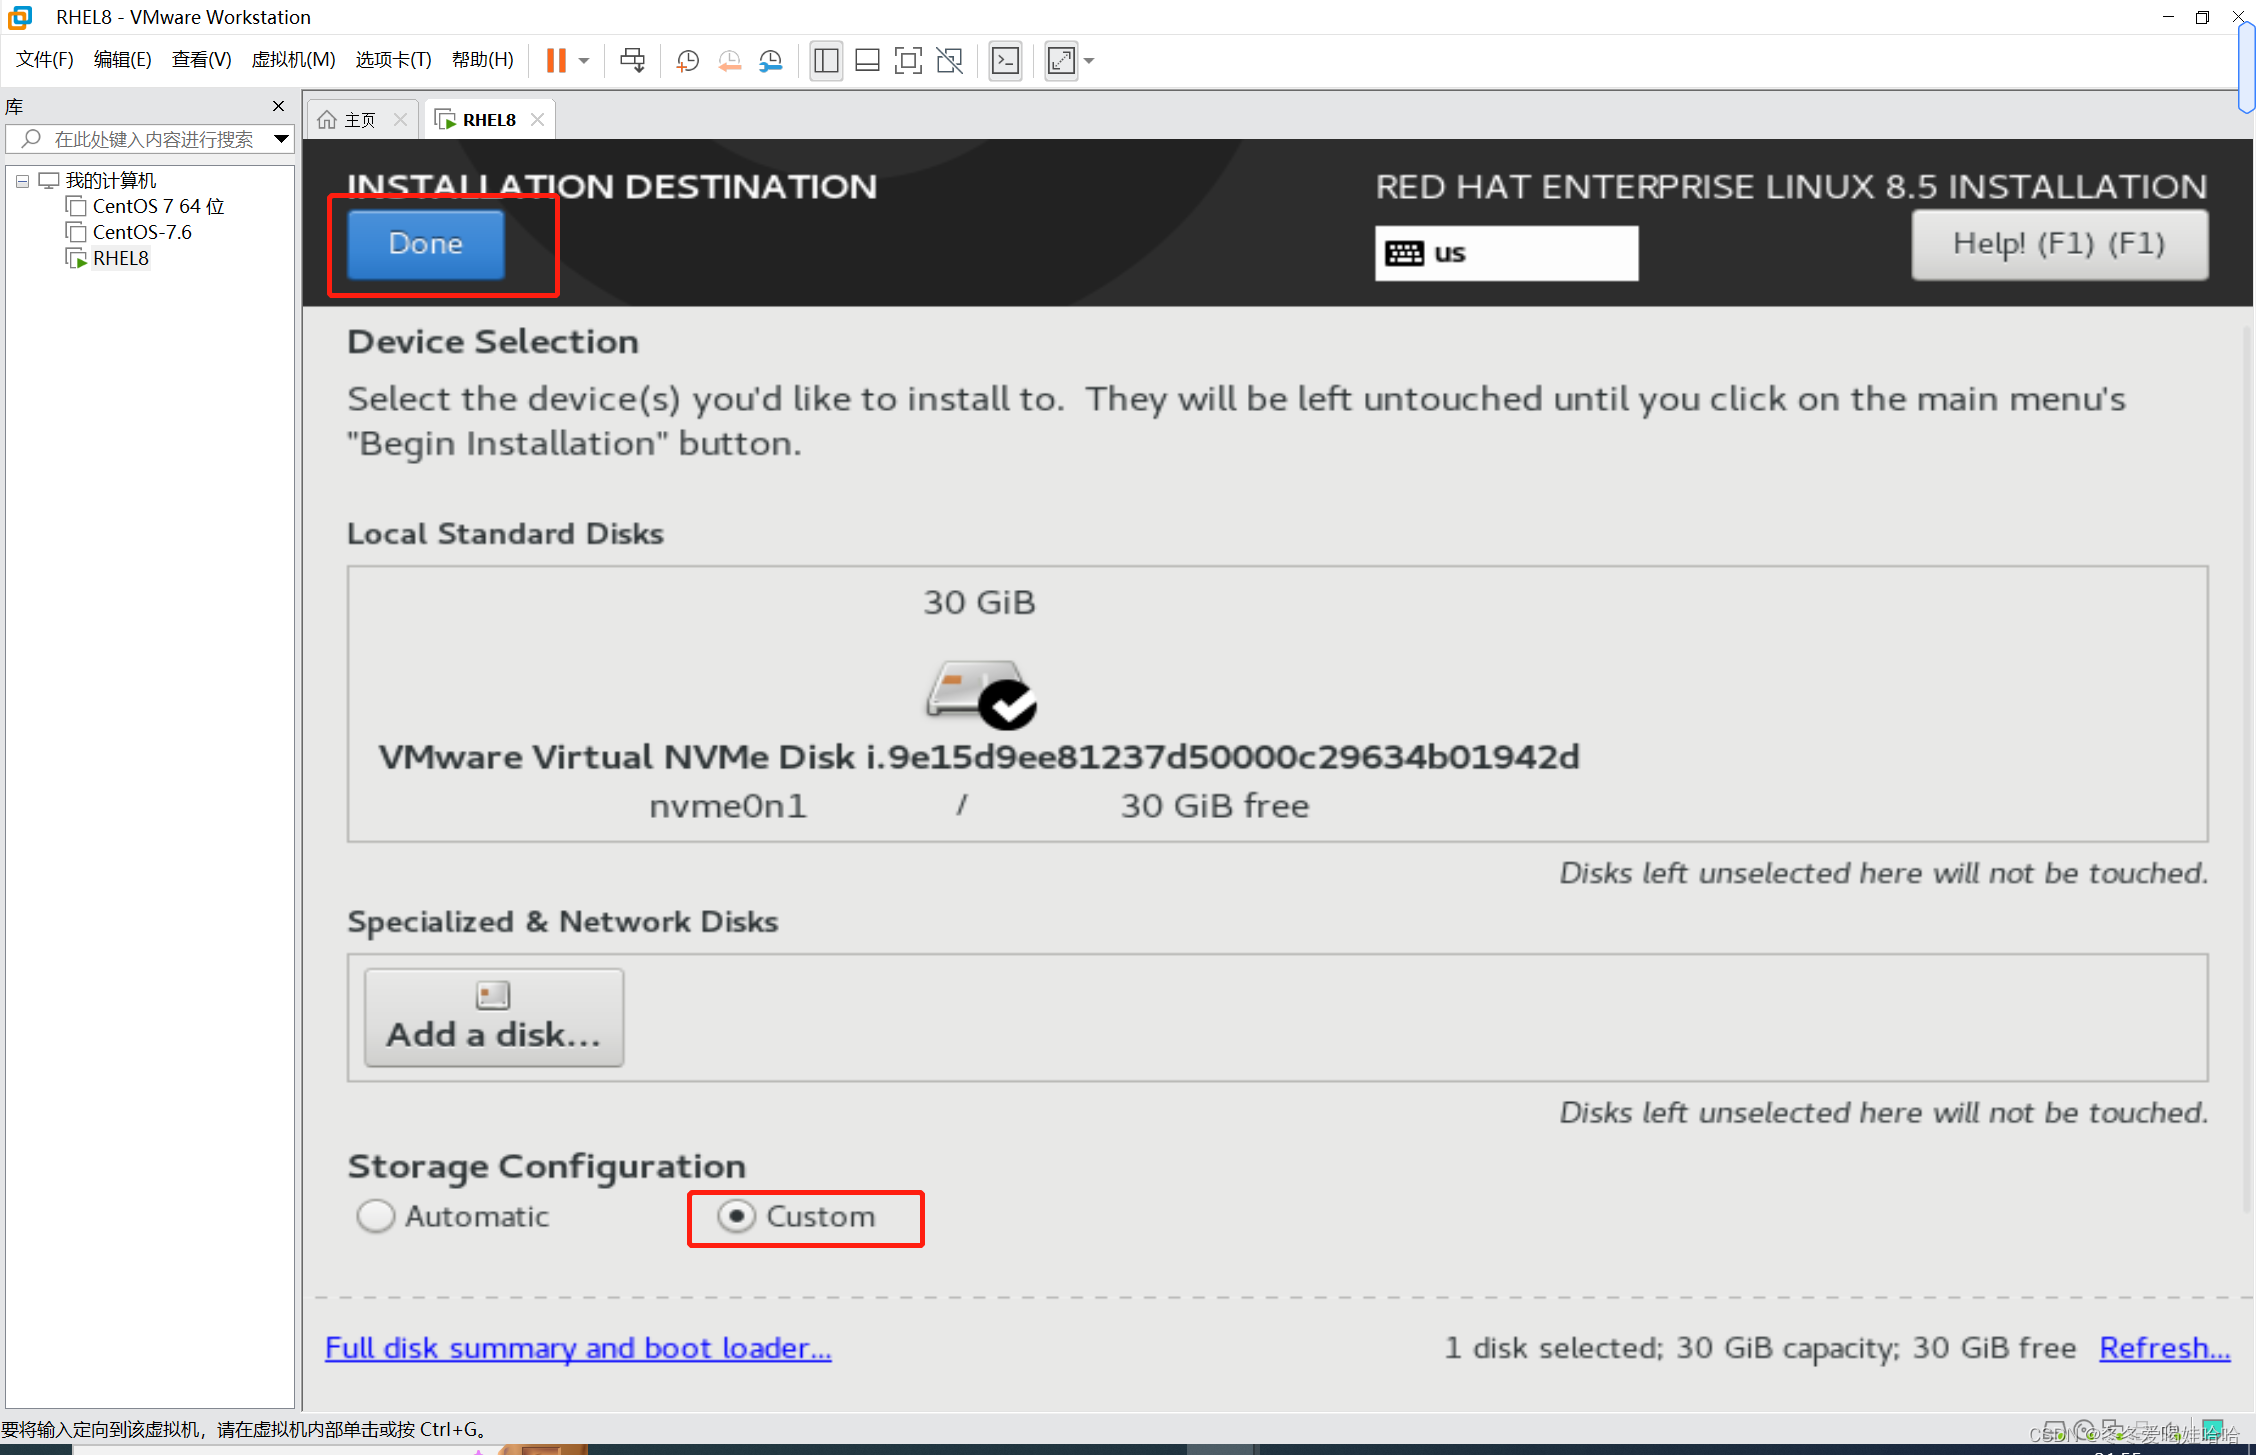Screen dimensions: 2256x1455
Task: Toggle the library sidebar view
Action: point(826,61)
